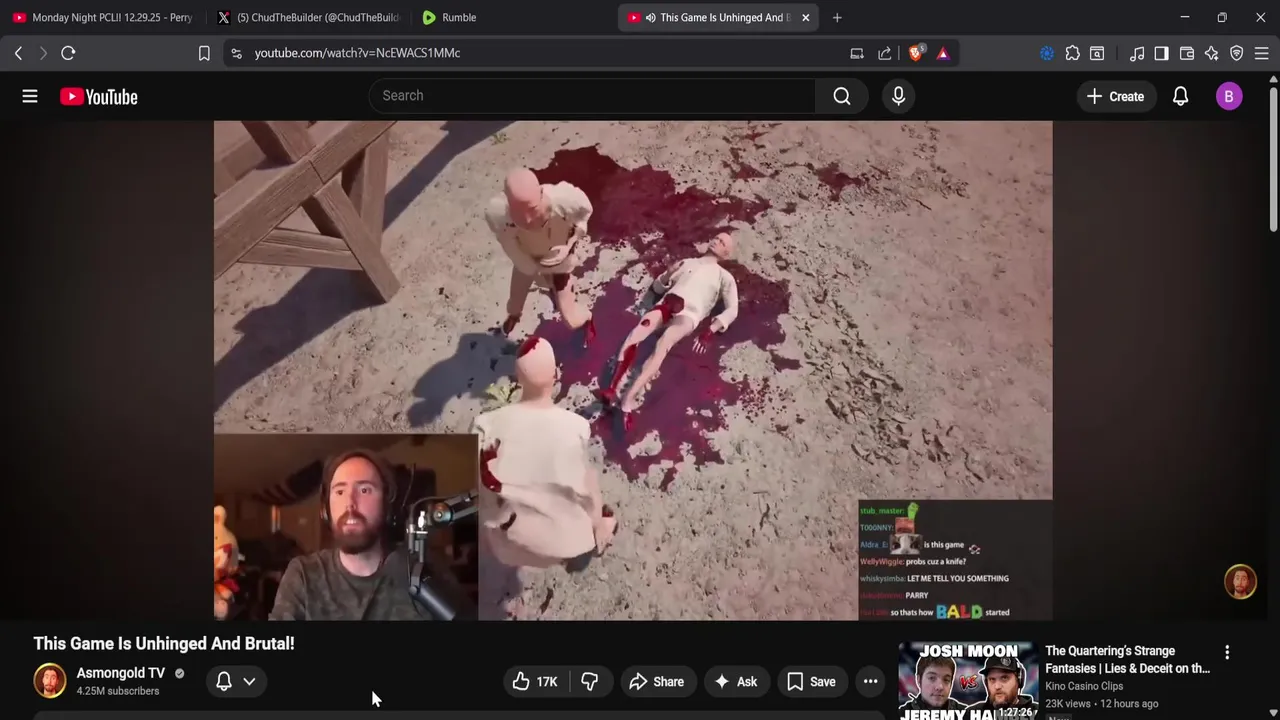Mute audio via the tab speaker icon
The width and height of the screenshot is (1280, 720).
[x=651, y=17]
